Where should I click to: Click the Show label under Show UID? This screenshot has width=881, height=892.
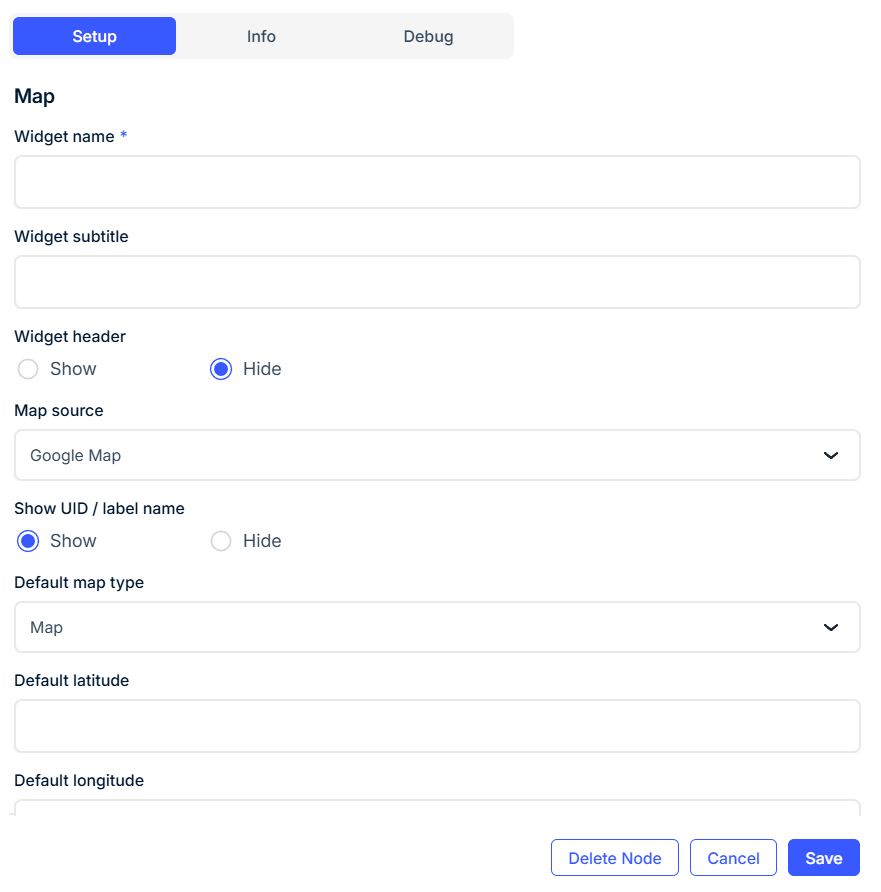[x=73, y=540]
